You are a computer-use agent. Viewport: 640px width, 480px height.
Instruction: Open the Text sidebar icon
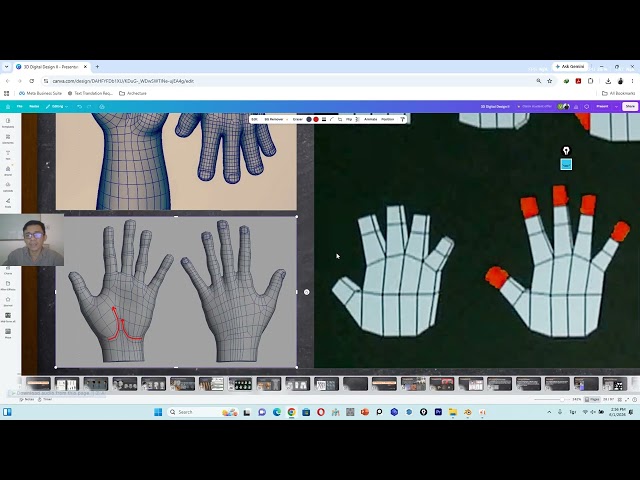click(8, 155)
